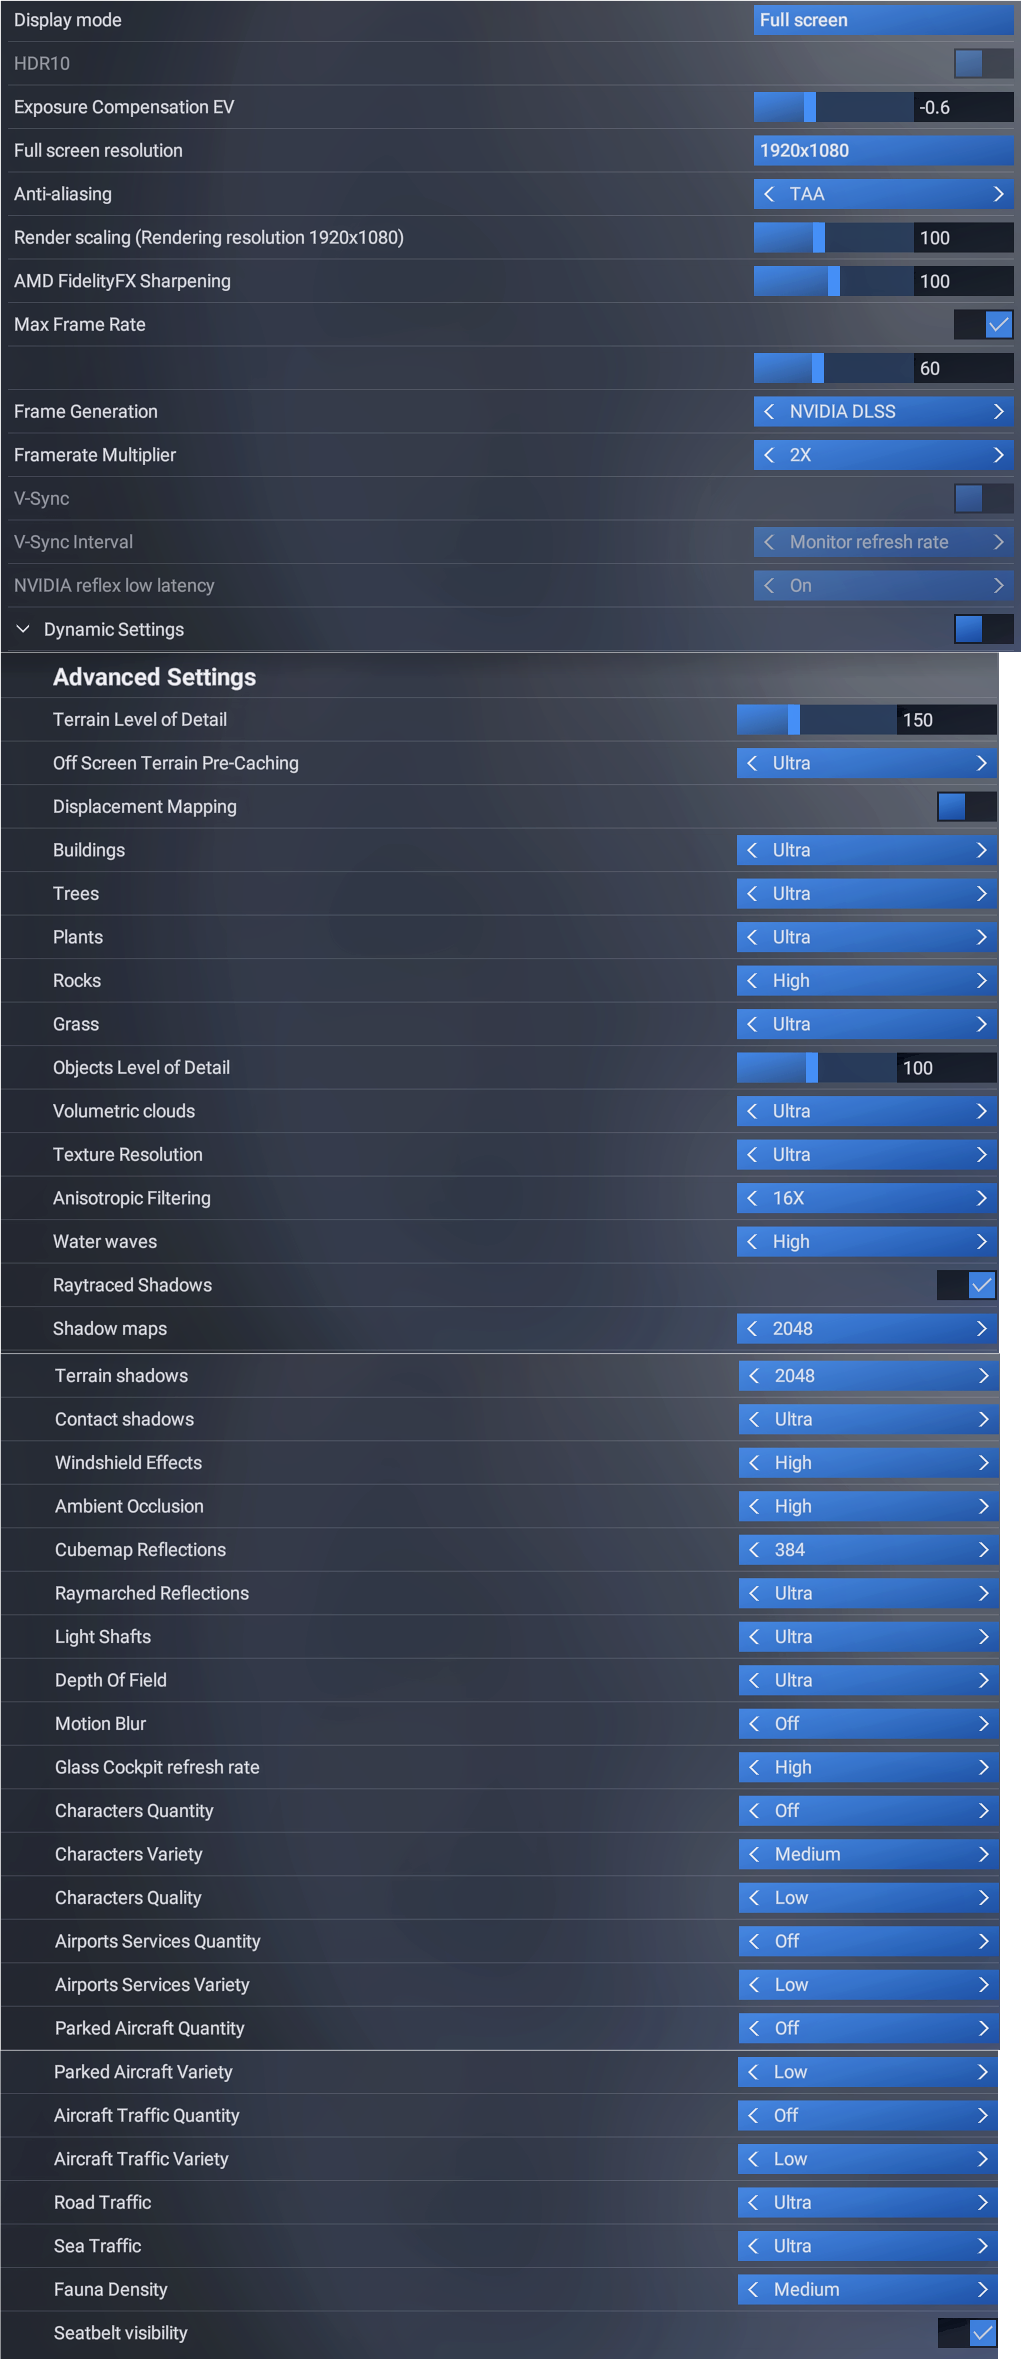This screenshot has width=1021, height=2359.
Task: Open the Full screen resolution dropdown
Action: pyautogui.click(x=882, y=151)
